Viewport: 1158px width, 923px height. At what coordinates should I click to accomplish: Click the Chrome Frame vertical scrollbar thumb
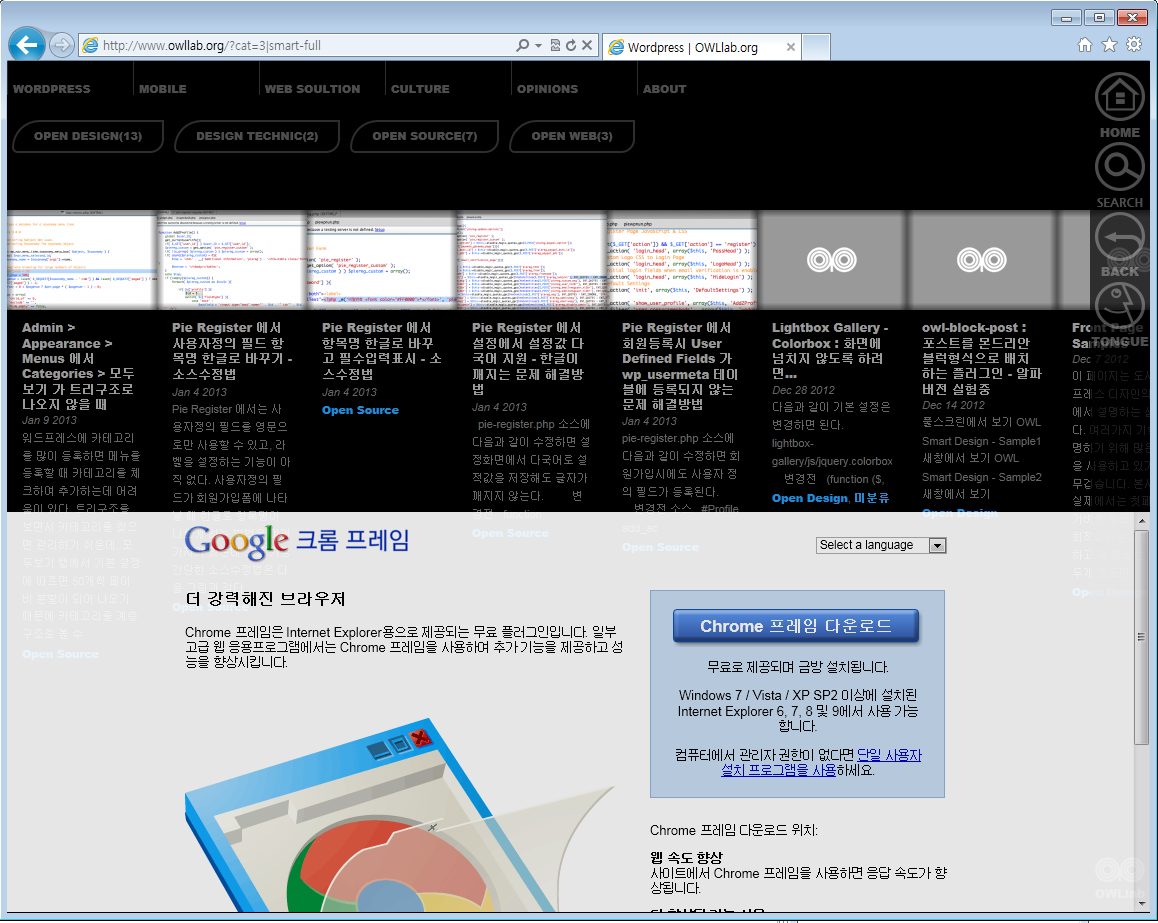[1142, 637]
